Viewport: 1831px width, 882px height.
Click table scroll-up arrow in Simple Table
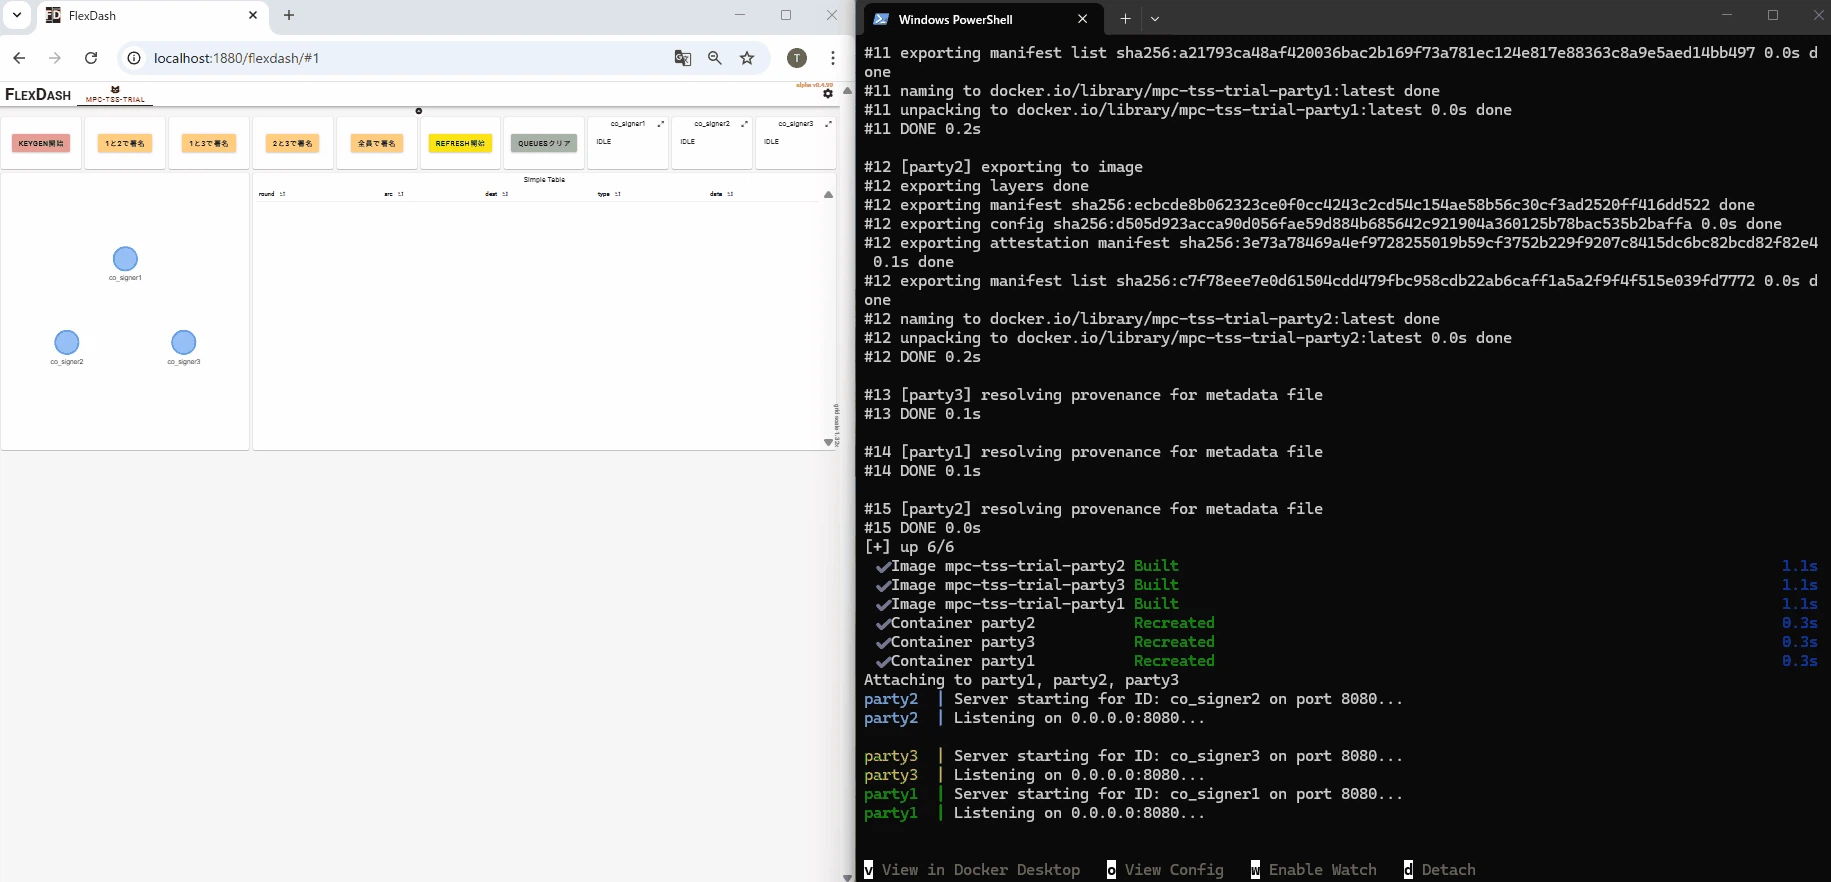tap(828, 195)
